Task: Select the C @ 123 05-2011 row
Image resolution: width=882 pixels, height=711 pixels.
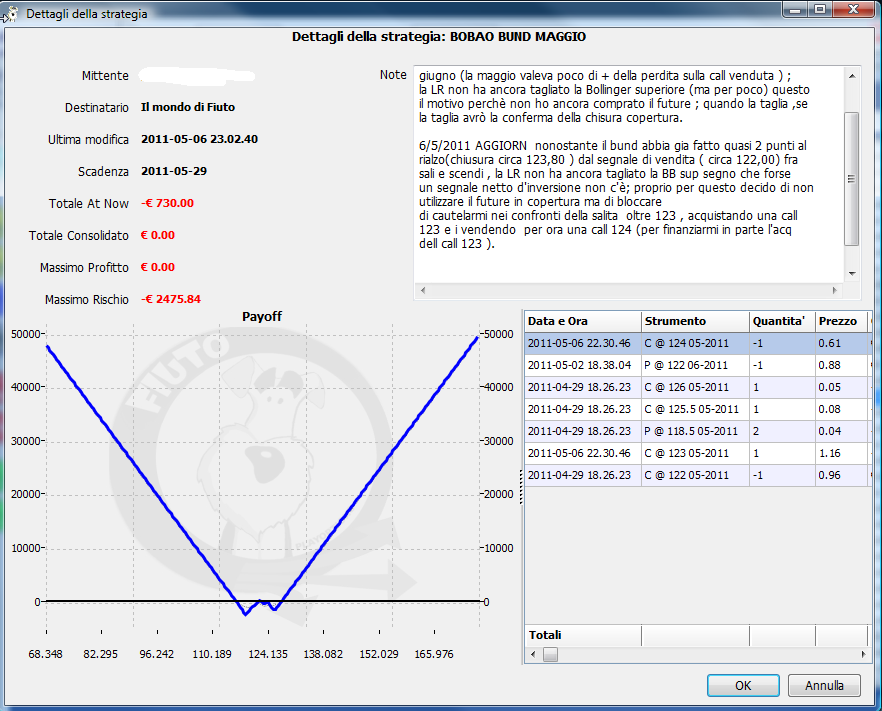Action: coord(698,453)
